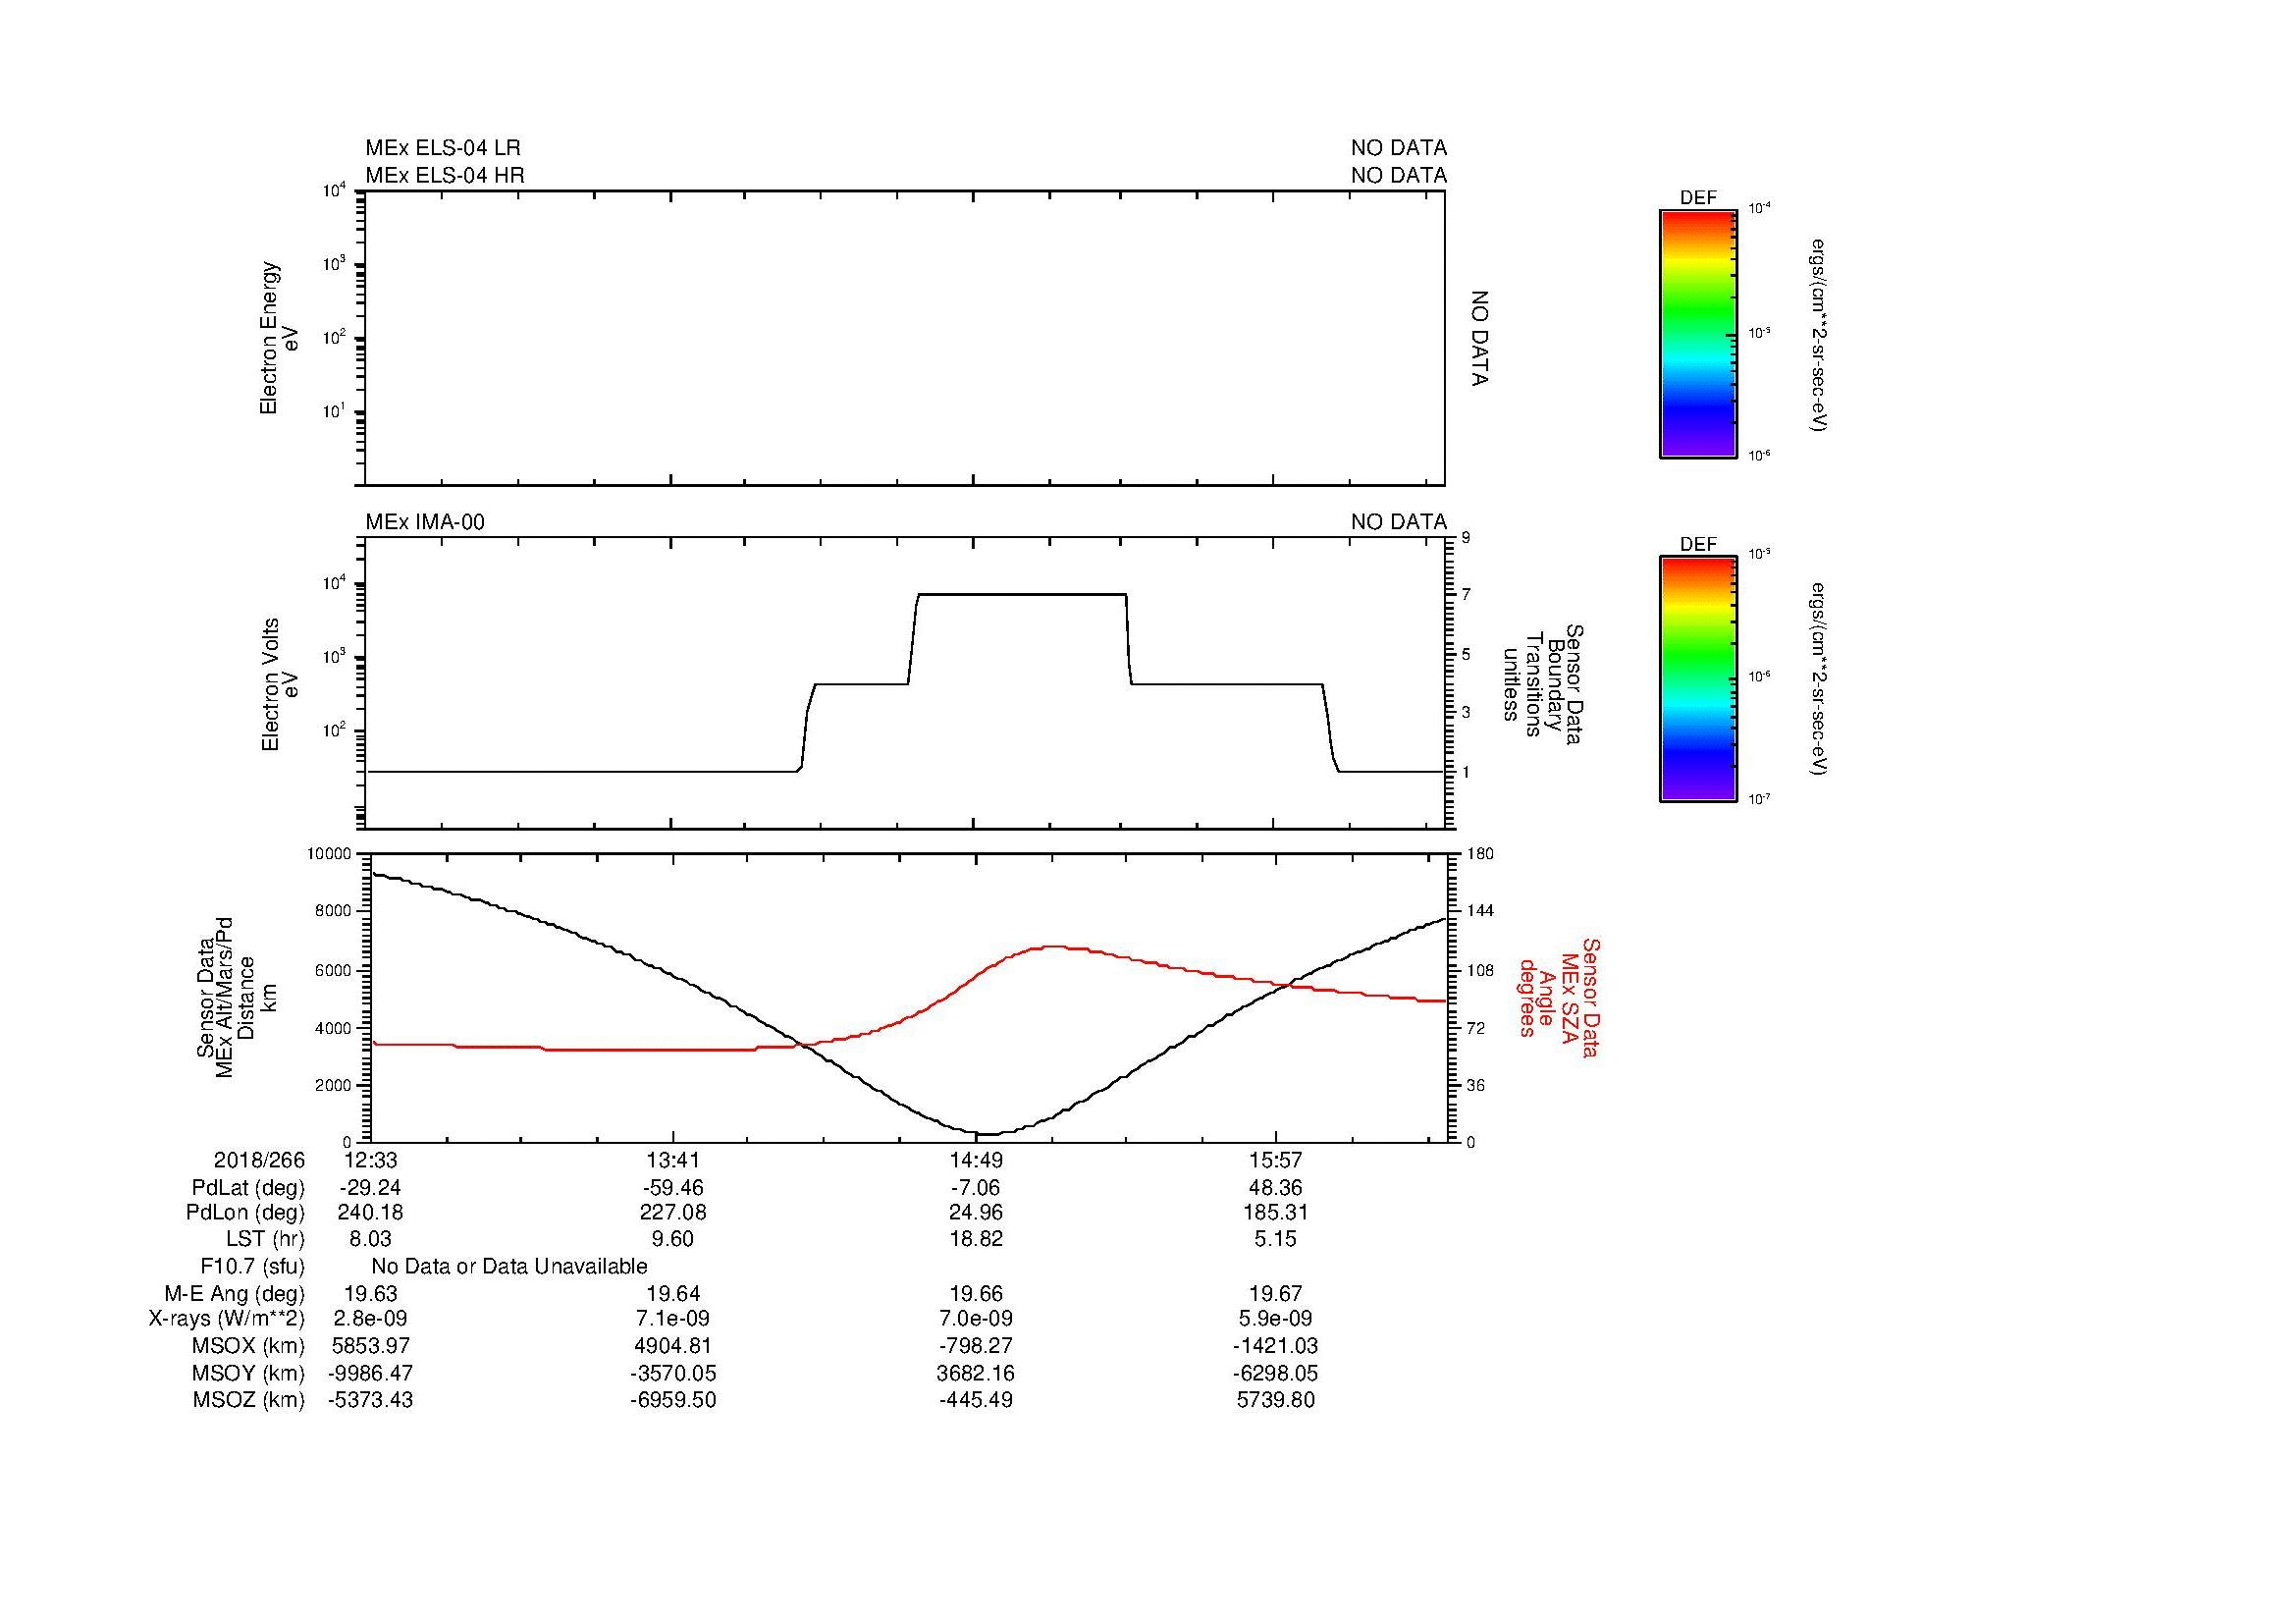This screenshot has height=1623, width=2296.
Task: Click the 12:33 time tick label
Action: [371, 1160]
